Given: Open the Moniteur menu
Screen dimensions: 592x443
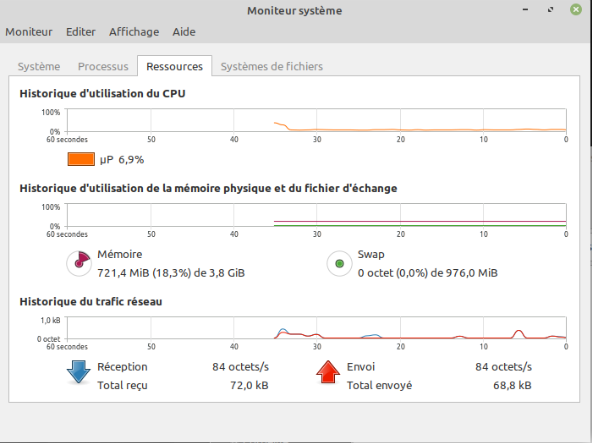Looking at the screenshot, I should [x=29, y=32].
